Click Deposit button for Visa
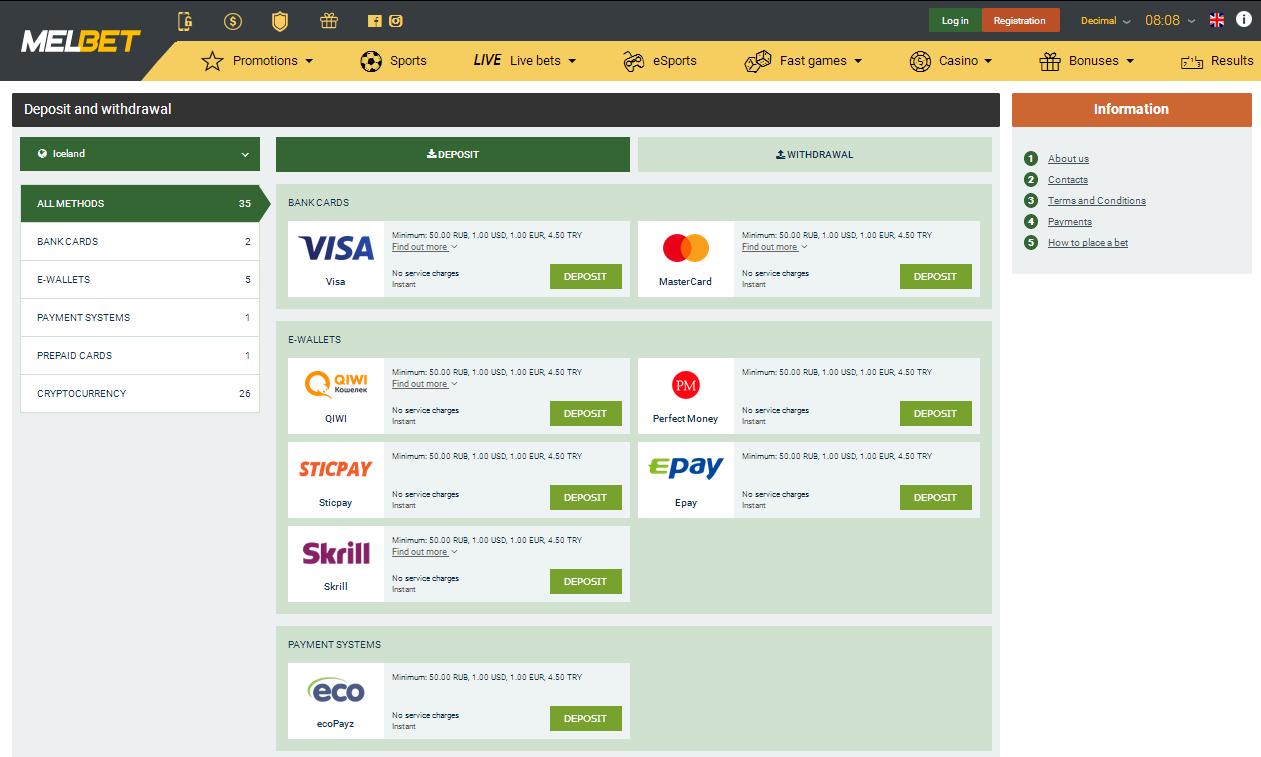The height and width of the screenshot is (757, 1261). coord(586,277)
